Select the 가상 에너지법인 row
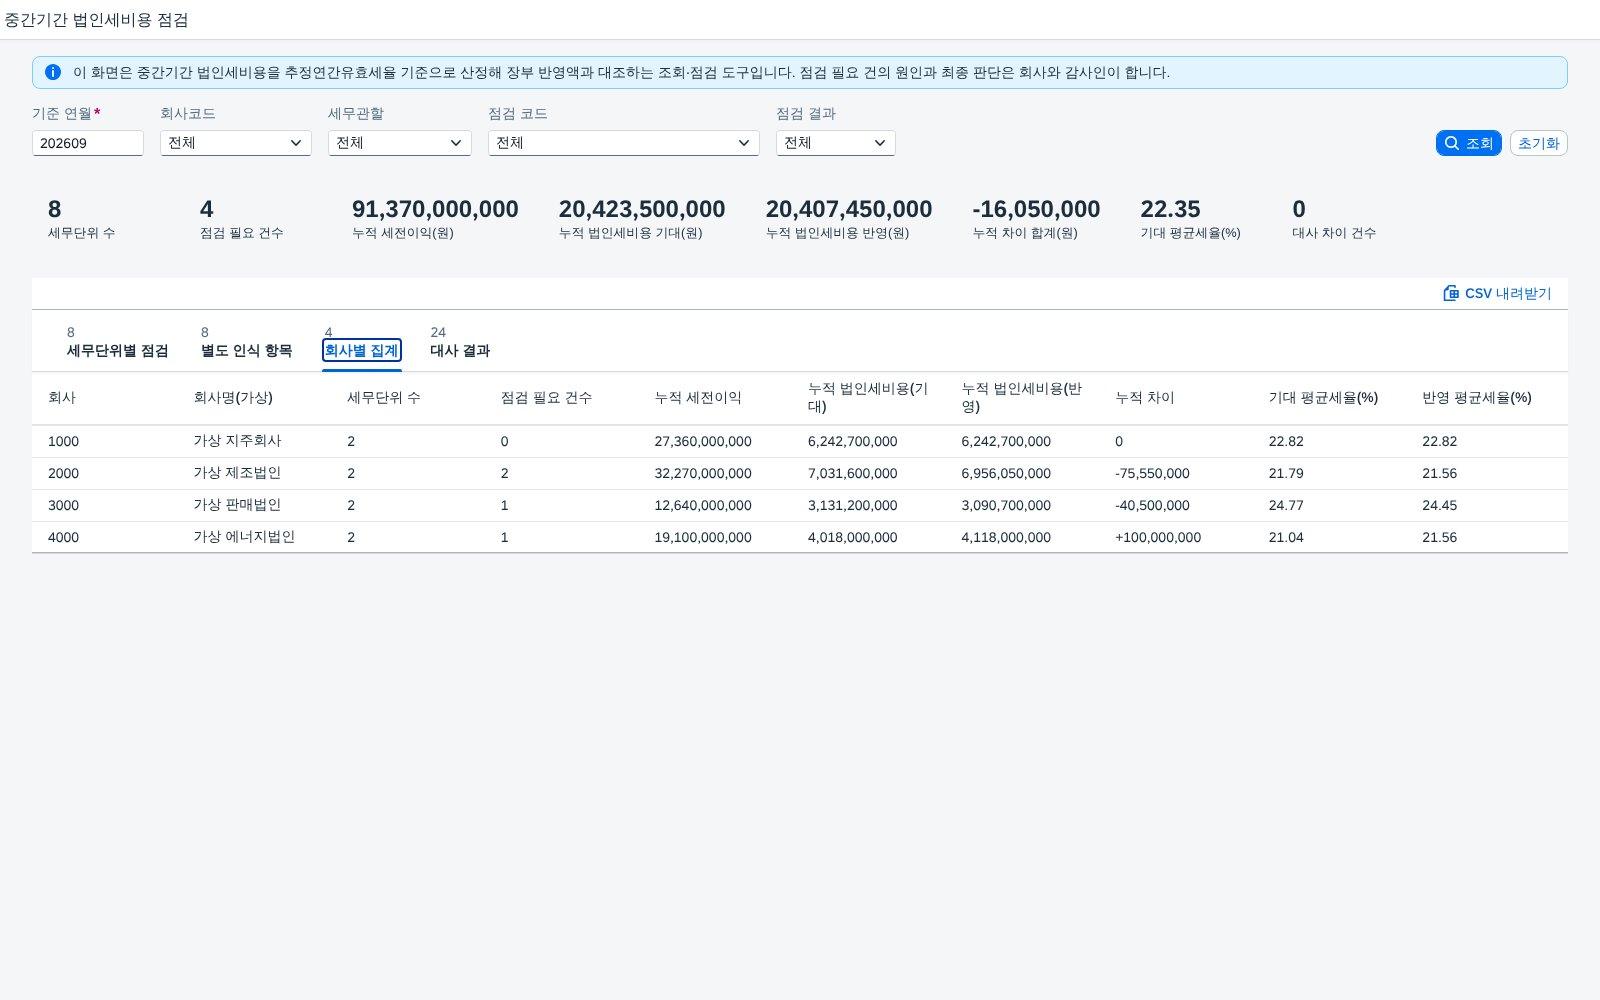This screenshot has width=1600, height=1000. pos(800,537)
